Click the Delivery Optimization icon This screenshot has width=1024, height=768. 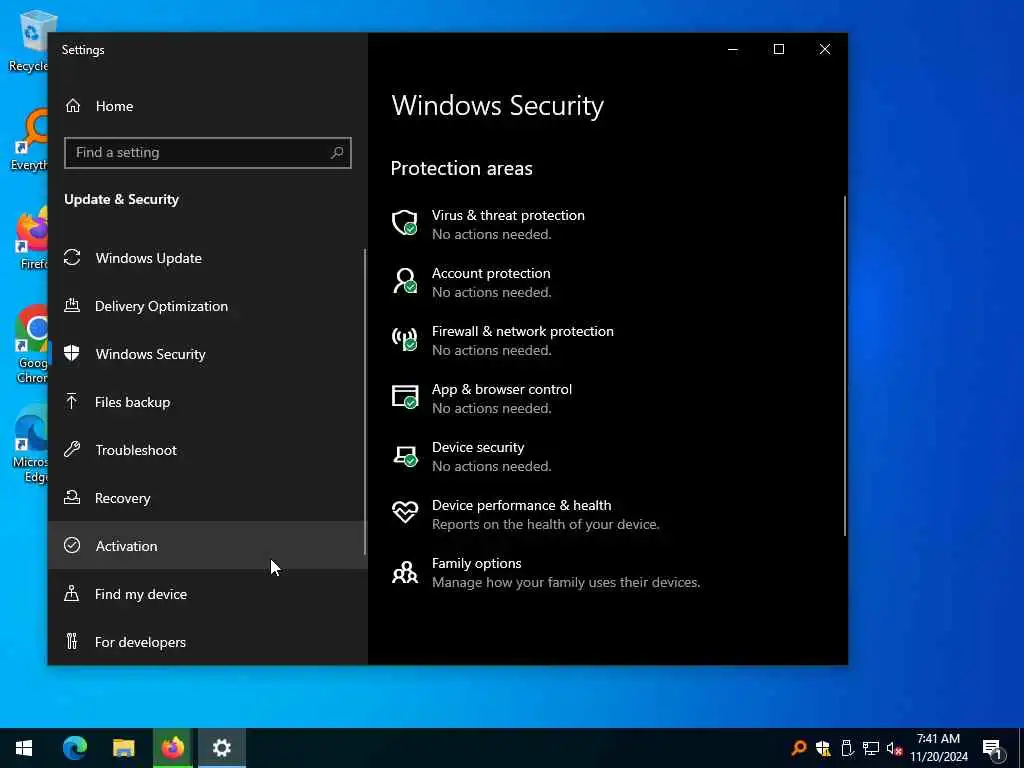click(x=72, y=306)
